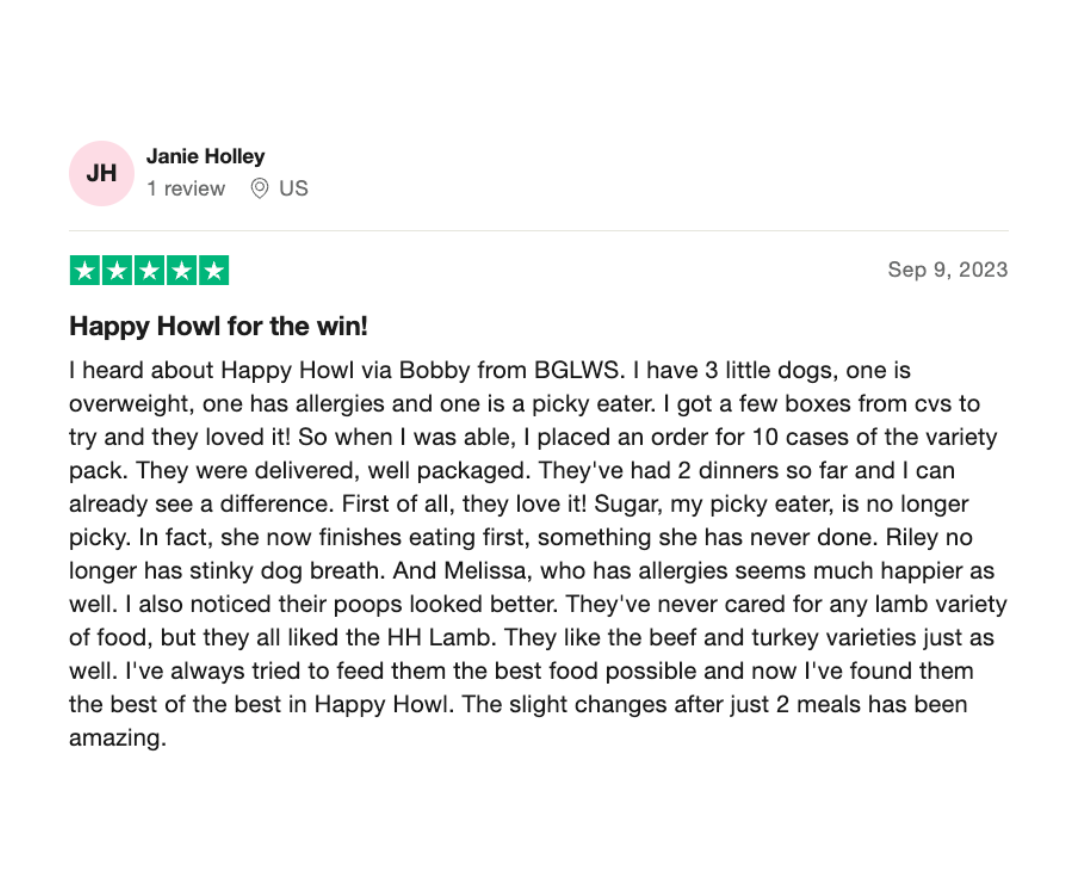Click the final word 'amazing.' of the review
Screen dimensions: 1080x880
coord(118,738)
